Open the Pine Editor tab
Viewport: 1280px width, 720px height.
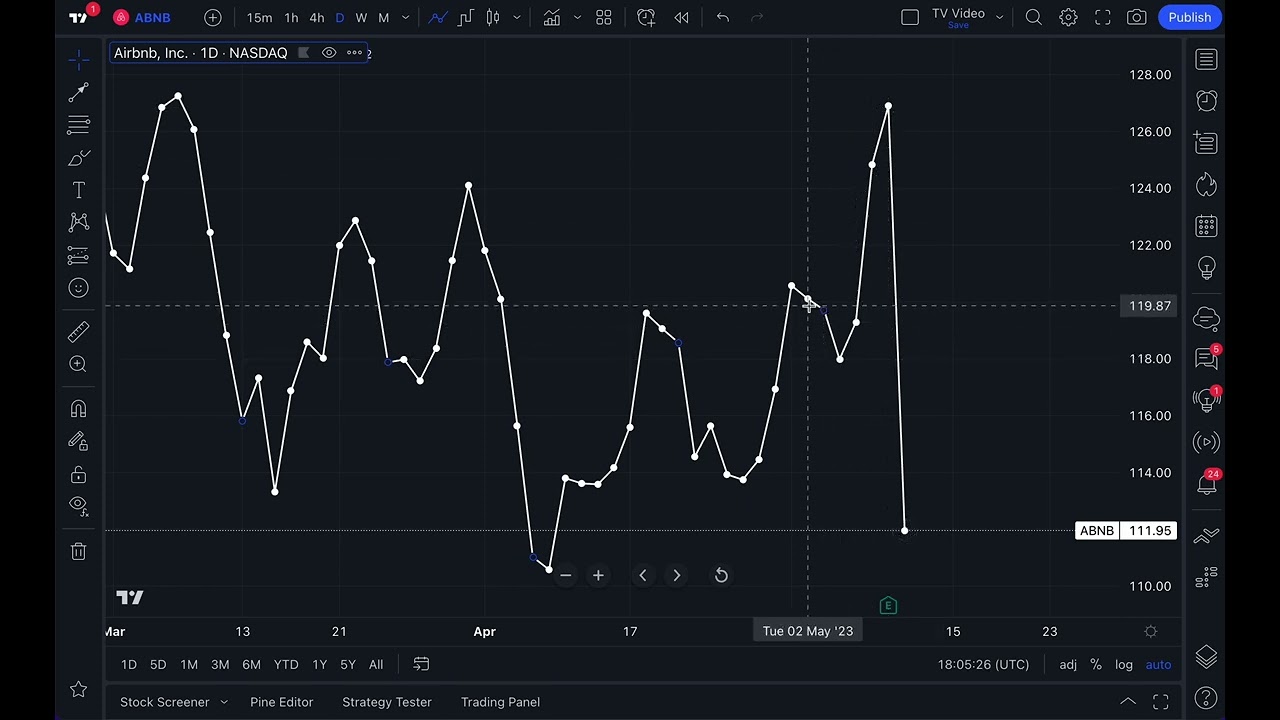tap(282, 702)
